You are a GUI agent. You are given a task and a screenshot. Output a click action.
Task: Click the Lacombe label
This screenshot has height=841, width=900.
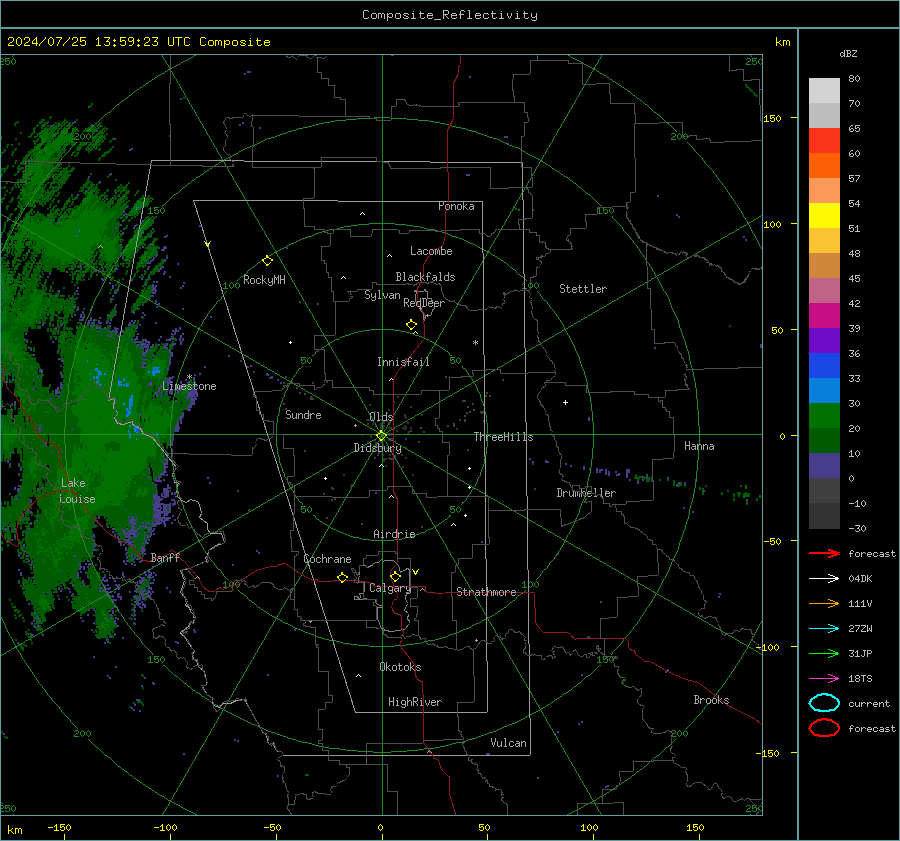point(431,251)
